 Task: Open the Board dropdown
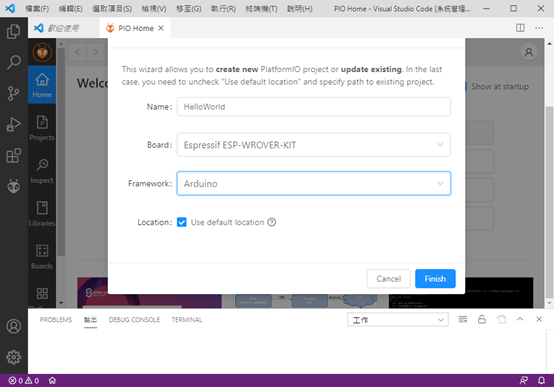[314, 145]
